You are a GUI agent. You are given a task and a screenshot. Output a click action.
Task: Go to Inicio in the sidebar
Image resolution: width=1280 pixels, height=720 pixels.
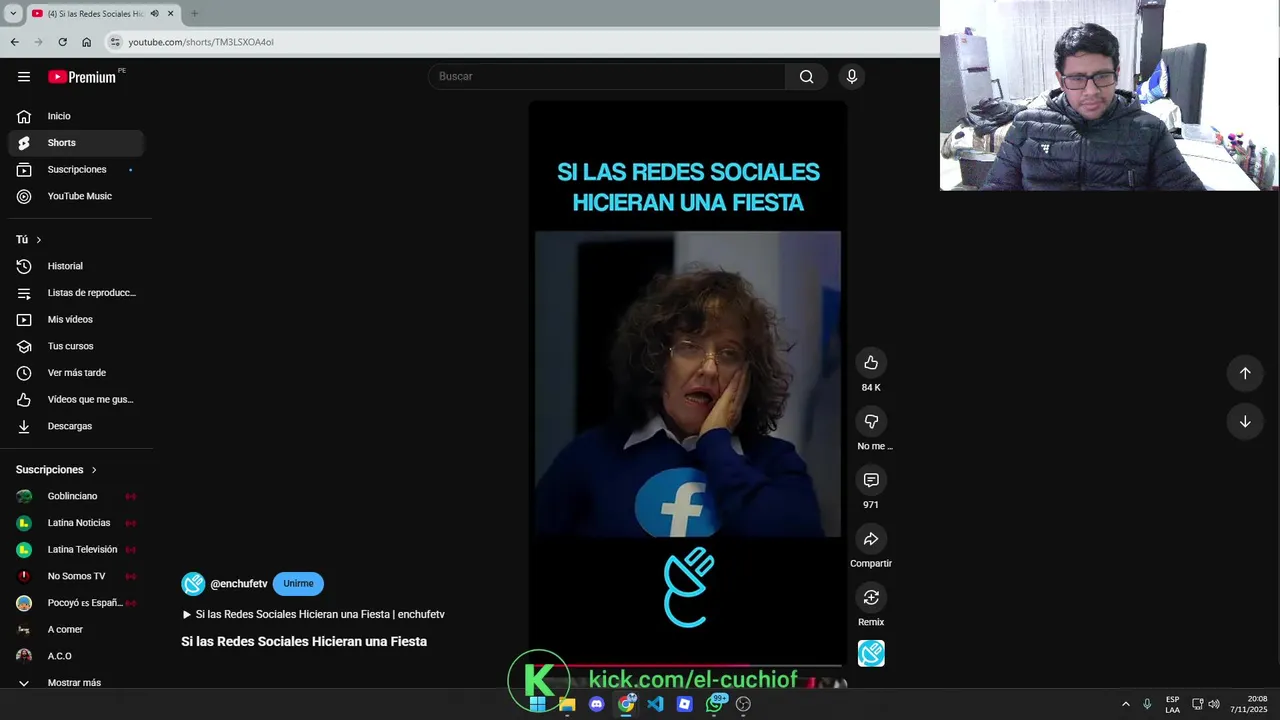pos(76,116)
